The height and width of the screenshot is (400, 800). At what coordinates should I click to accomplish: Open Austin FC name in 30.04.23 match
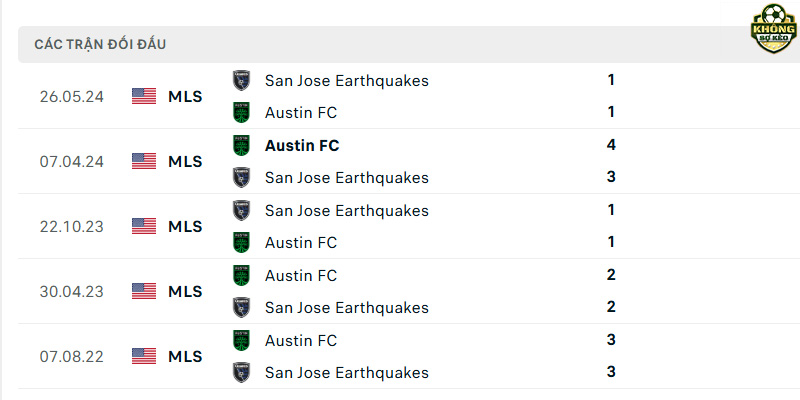[301, 276]
